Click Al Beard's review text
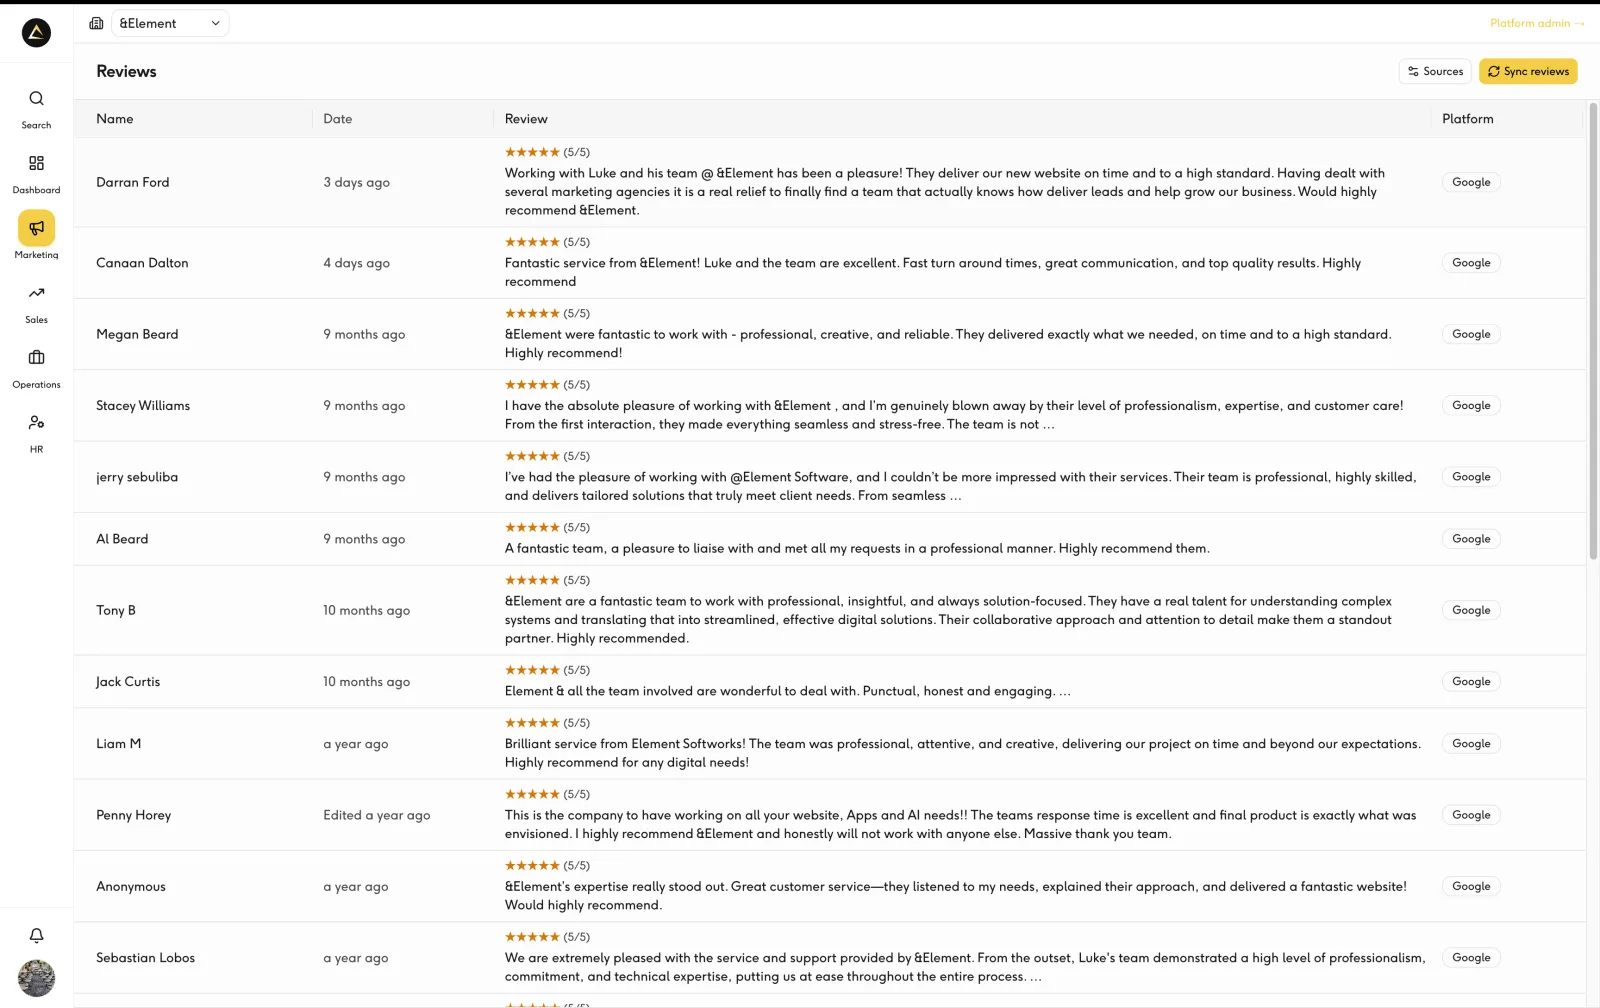This screenshot has height=1008, width=1600. pos(857,549)
